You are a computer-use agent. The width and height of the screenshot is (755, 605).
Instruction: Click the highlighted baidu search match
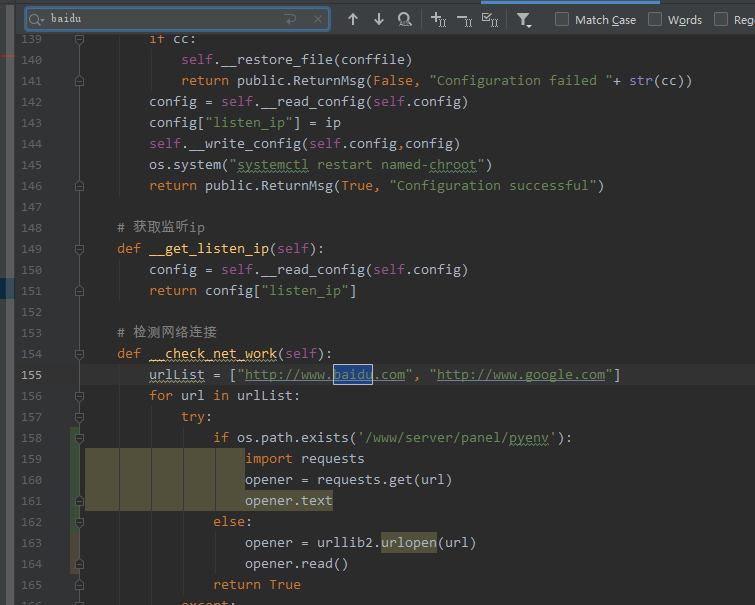coord(352,375)
